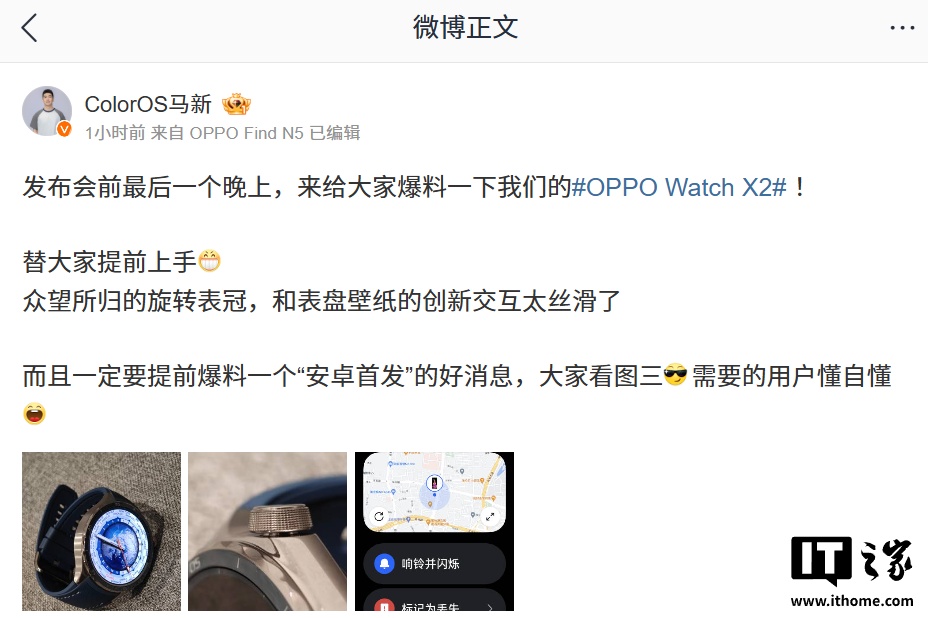Tap the grinning emoji after 上手
Screen dimensions: 928x618
(209, 261)
